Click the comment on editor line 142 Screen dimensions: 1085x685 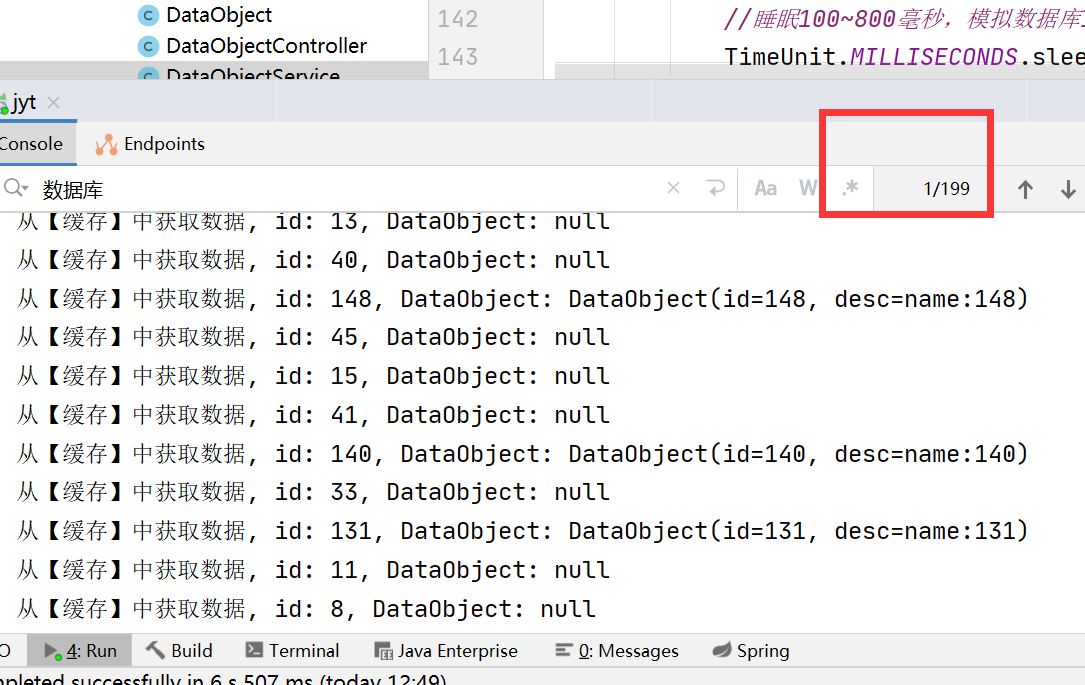904,19
